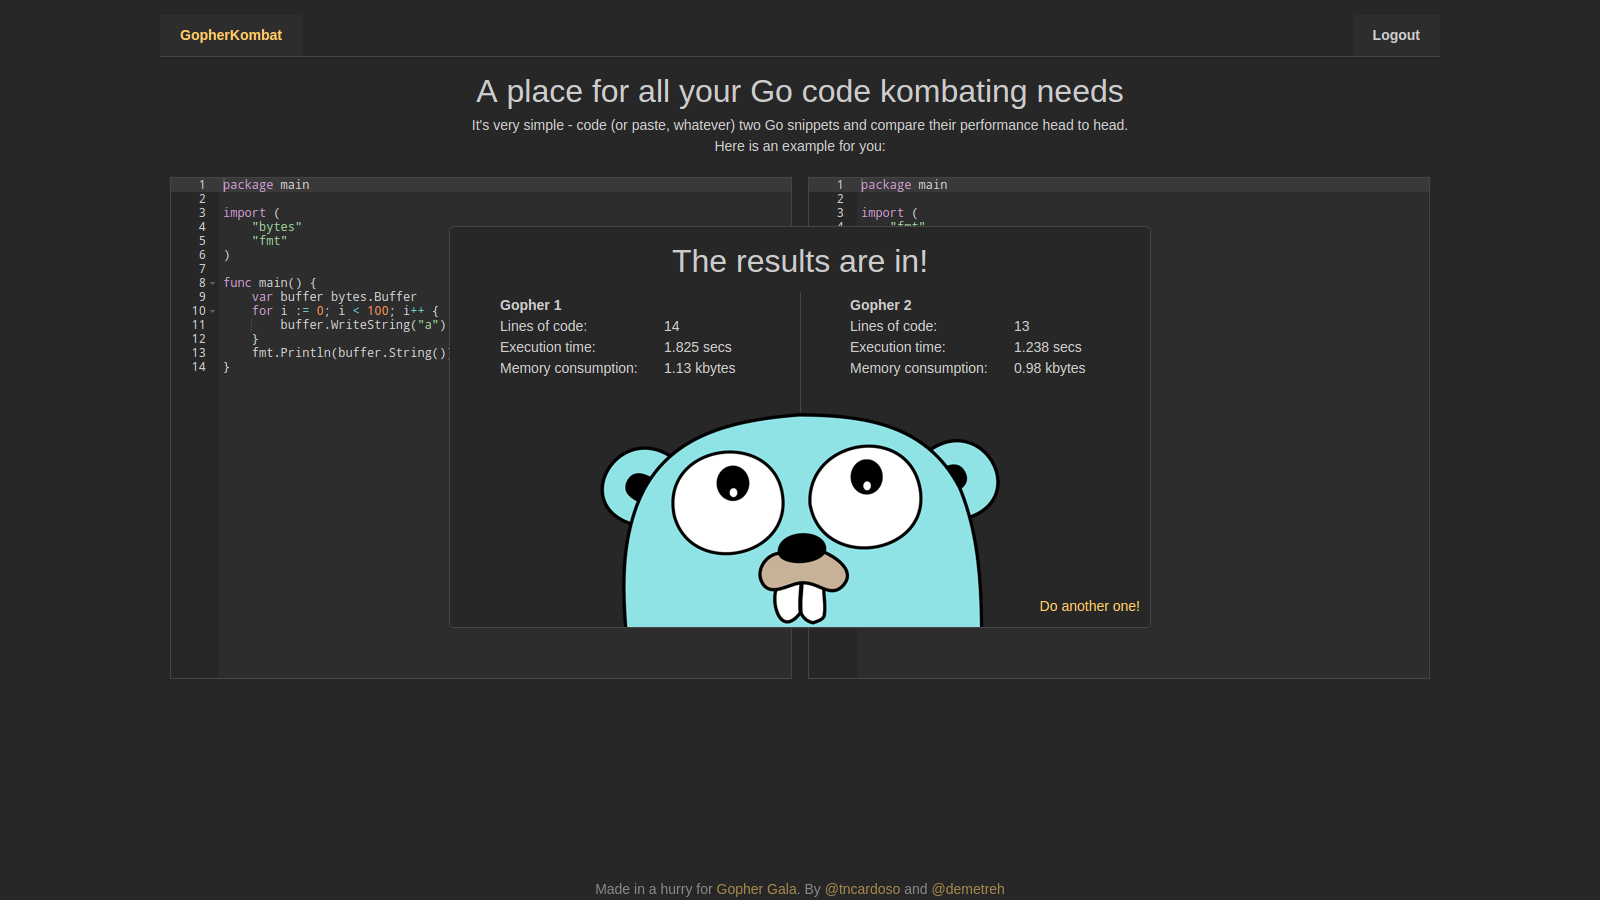Click 'Do another one!' link
Screen dimensions: 1600x900
(1089, 606)
